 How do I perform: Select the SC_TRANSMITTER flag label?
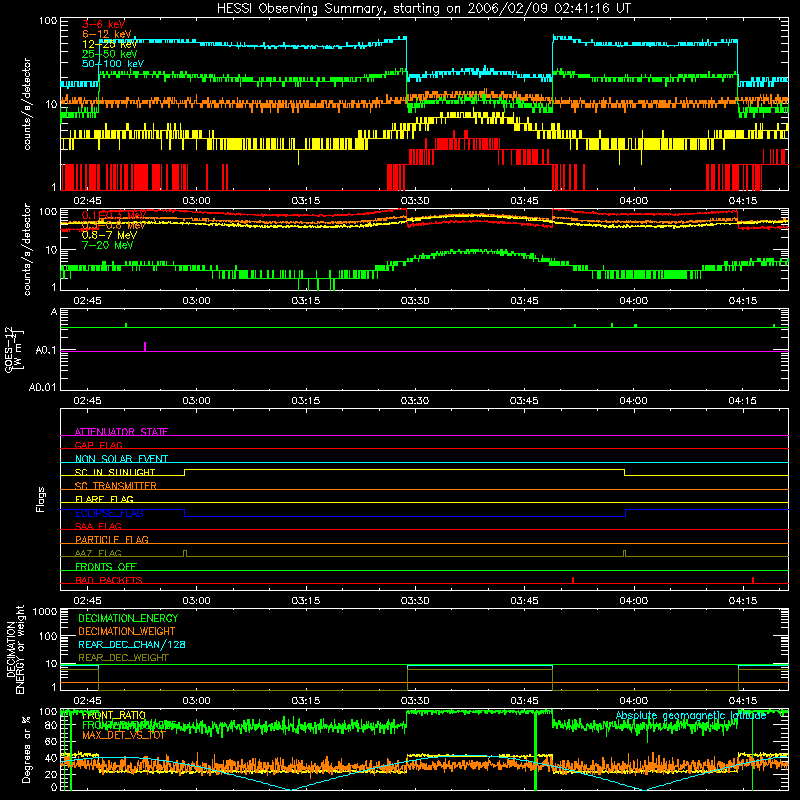[x=115, y=486]
